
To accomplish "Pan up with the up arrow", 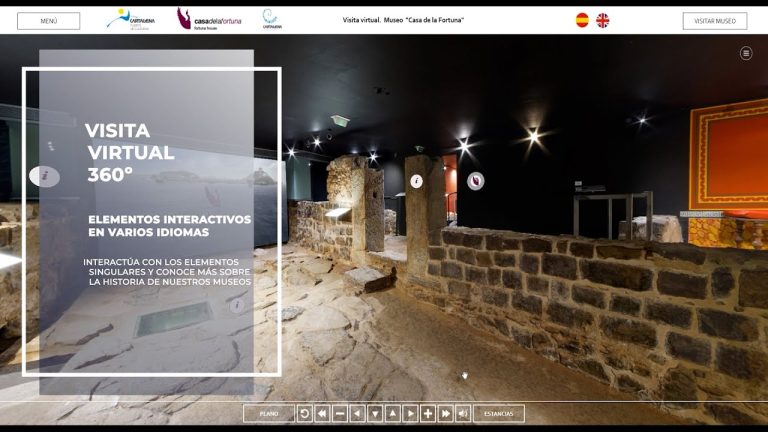I will [x=393, y=414].
